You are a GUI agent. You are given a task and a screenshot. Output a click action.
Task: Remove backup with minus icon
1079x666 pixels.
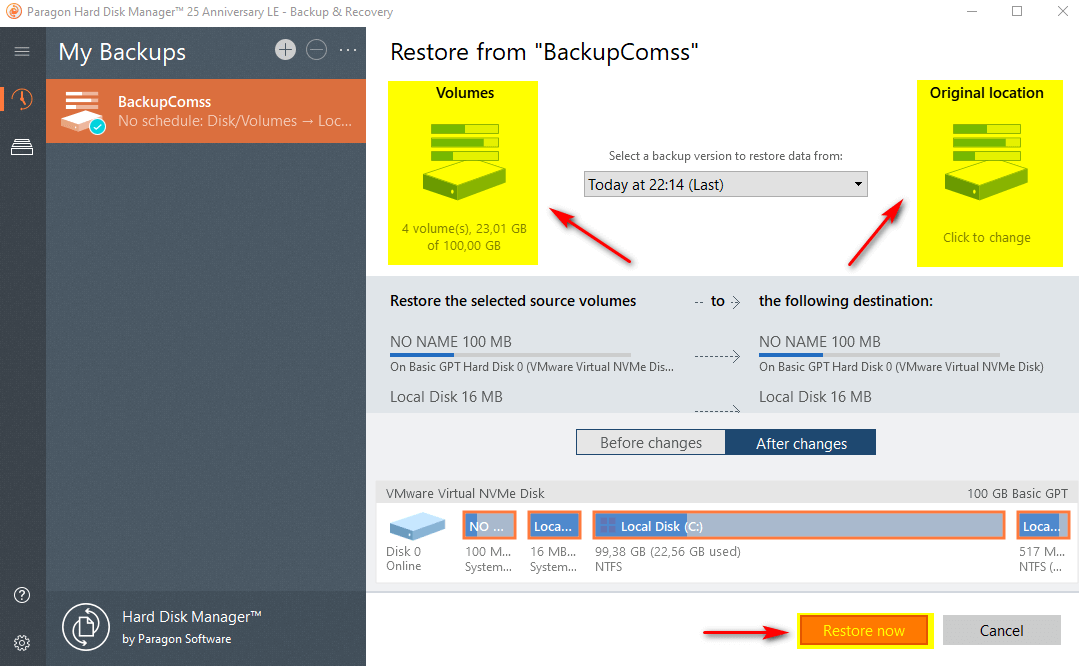(317, 50)
